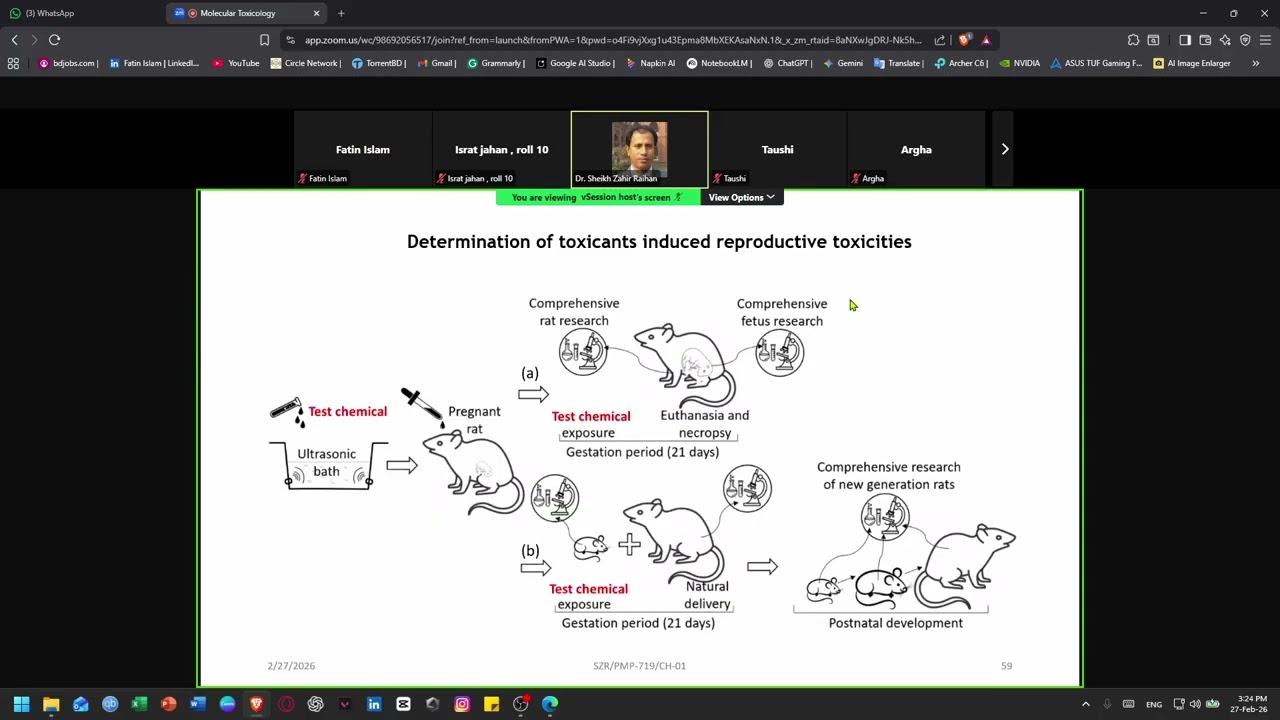The height and width of the screenshot is (720, 1280).
Task: Expand the View Options dropdown
Action: 741,197
